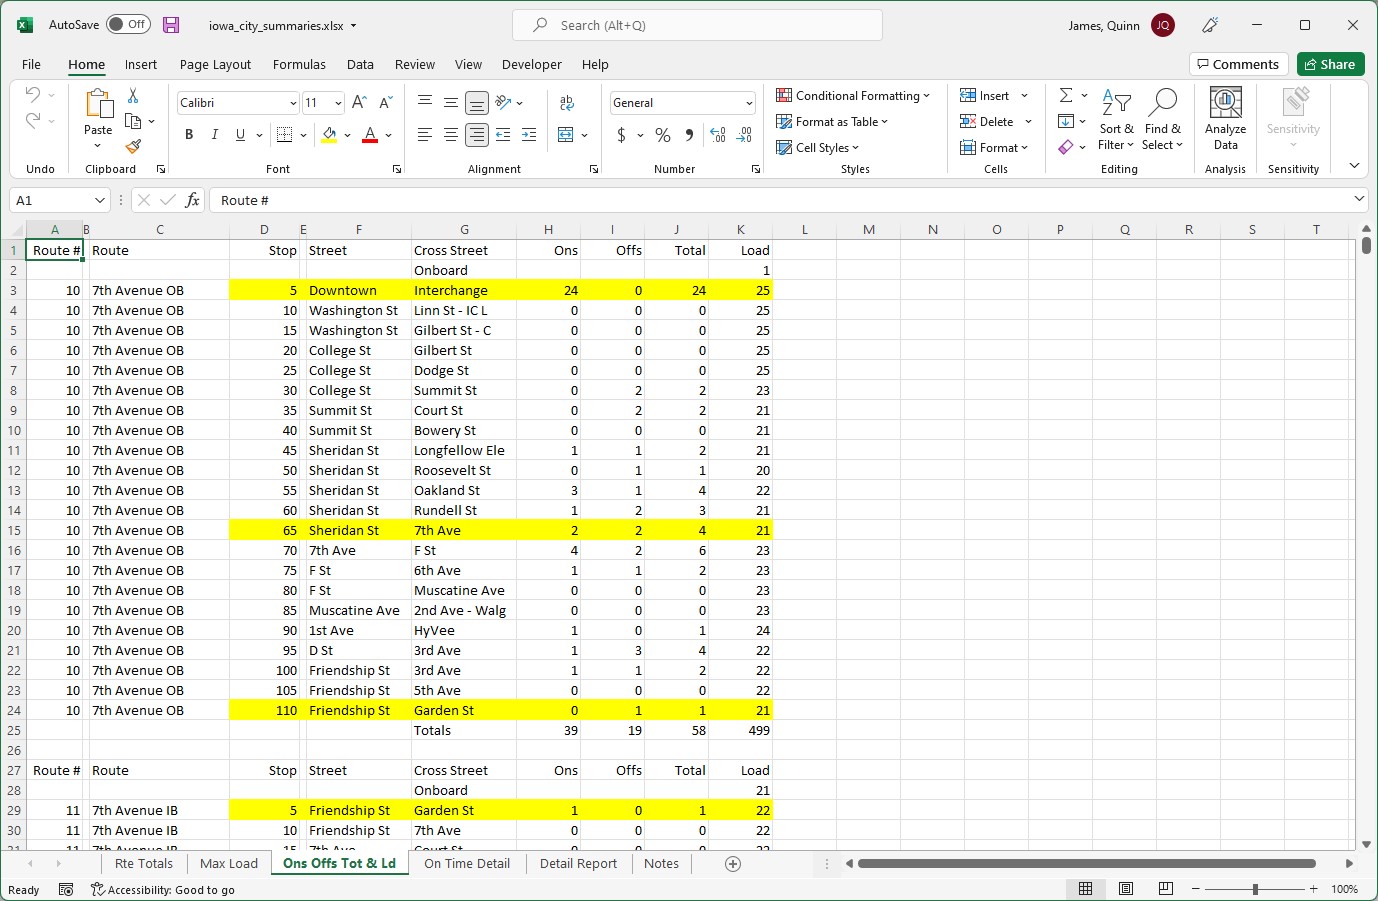The width and height of the screenshot is (1378, 901).
Task: Click the AutoSum icon
Action: [x=1066, y=95]
